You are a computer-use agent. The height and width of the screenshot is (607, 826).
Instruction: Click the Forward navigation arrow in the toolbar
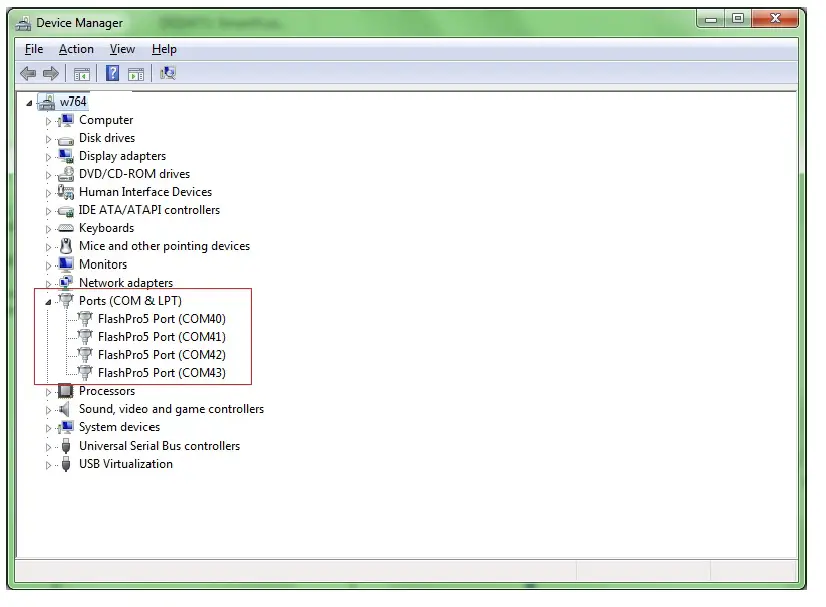pyautogui.click(x=50, y=72)
